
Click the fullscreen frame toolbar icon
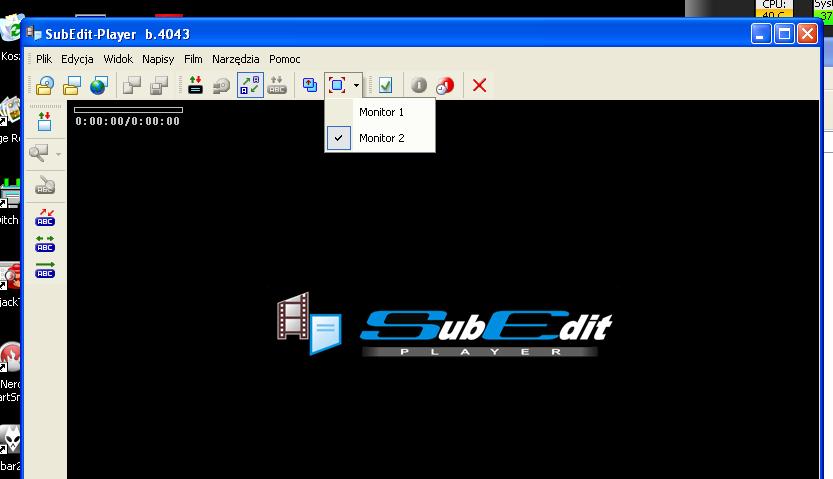coord(337,85)
